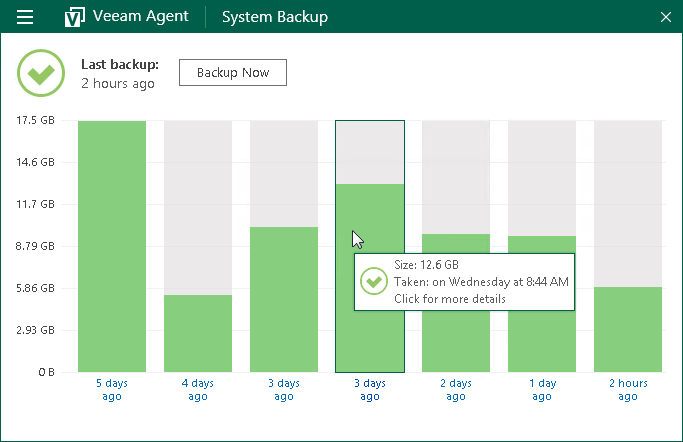The width and height of the screenshot is (683, 442).
Task: Click the "1 day ago" label link
Action: click(x=542, y=390)
